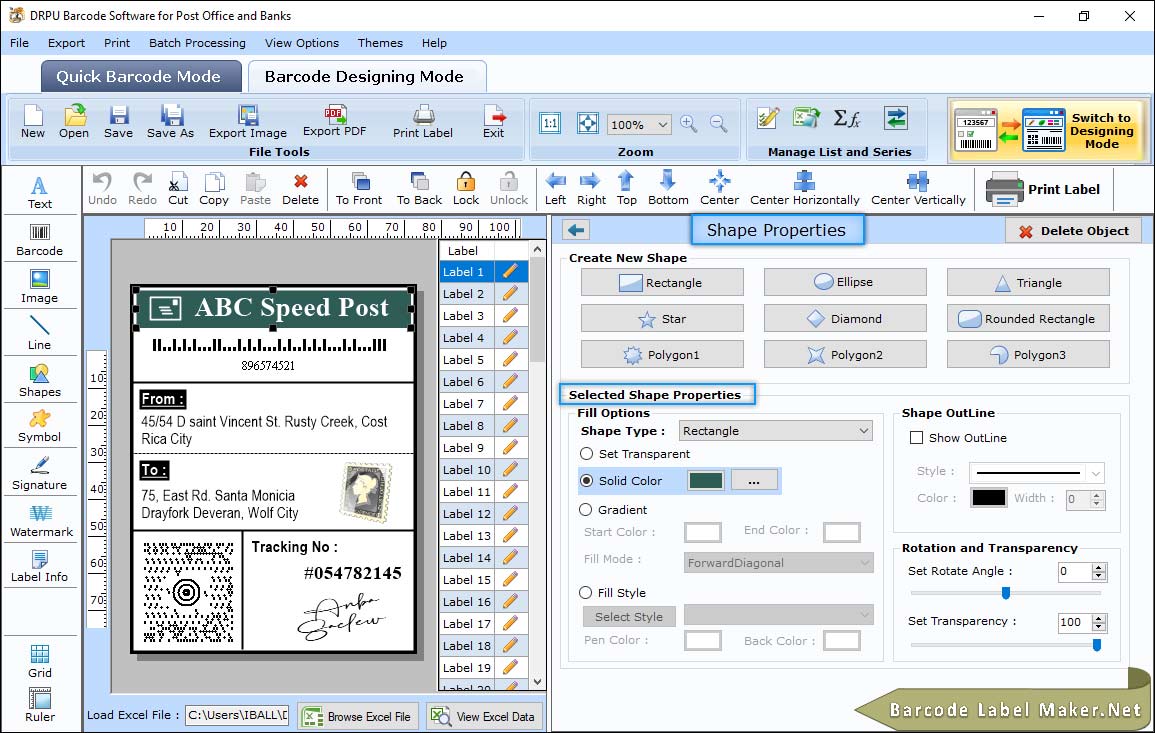Click Print Label in File Tools
The width and height of the screenshot is (1155, 733).
click(x=423, y=122)
